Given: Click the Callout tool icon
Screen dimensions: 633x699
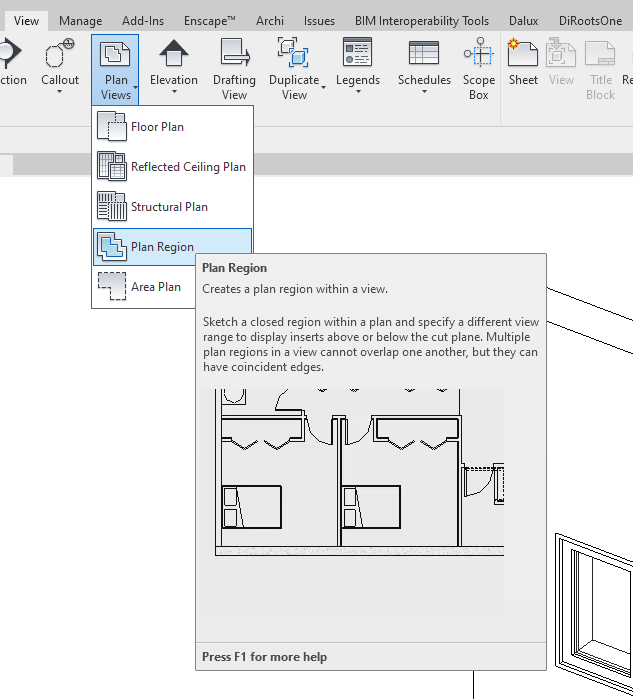Looking at the screenshot, I should (x=59, y=53).
